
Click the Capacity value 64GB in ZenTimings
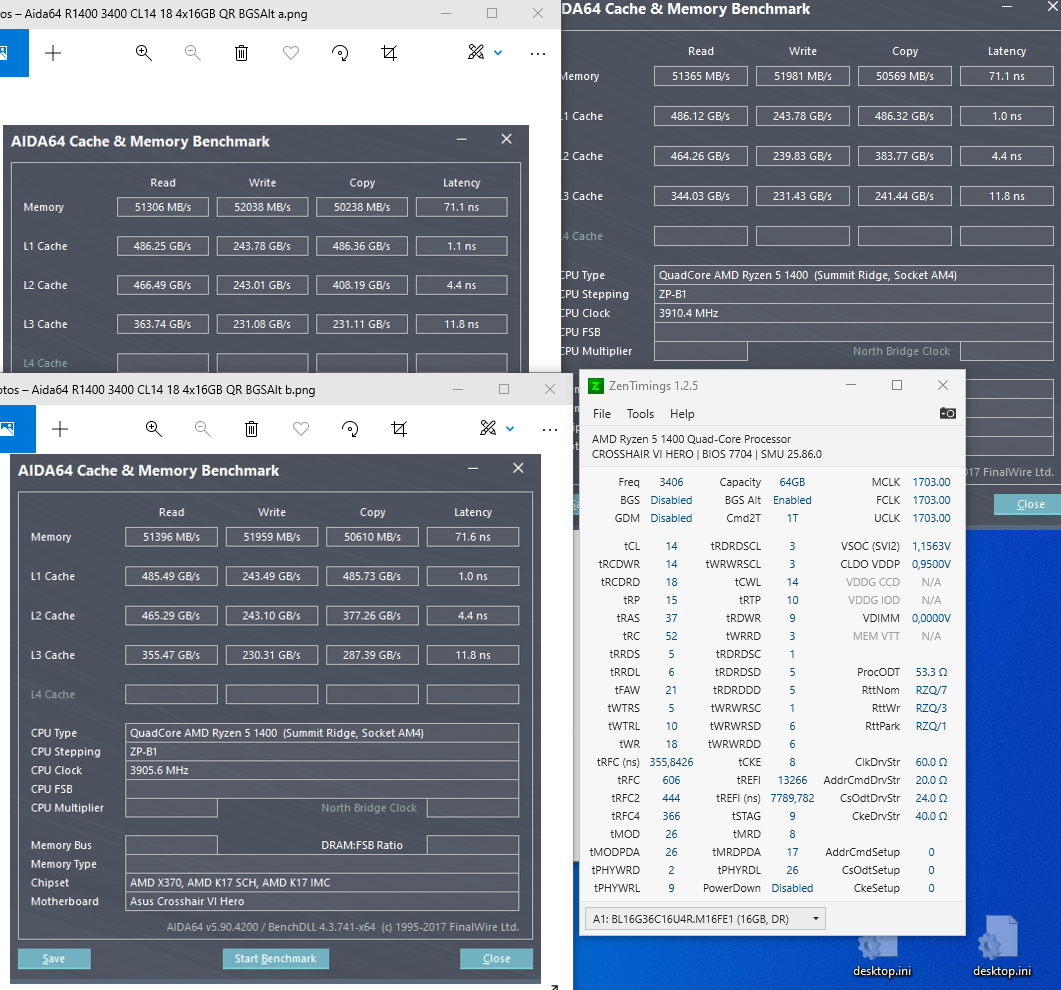(792, 482)
